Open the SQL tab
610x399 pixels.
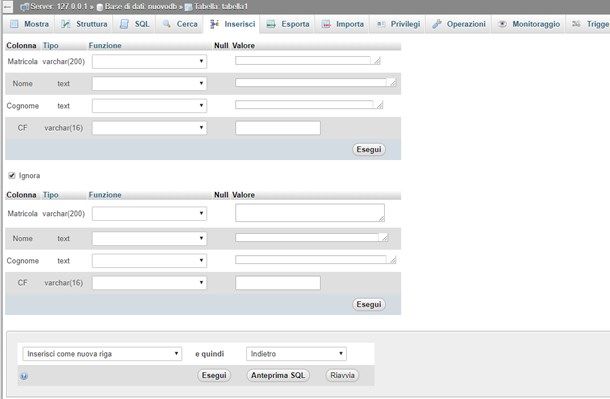[134, 24]
